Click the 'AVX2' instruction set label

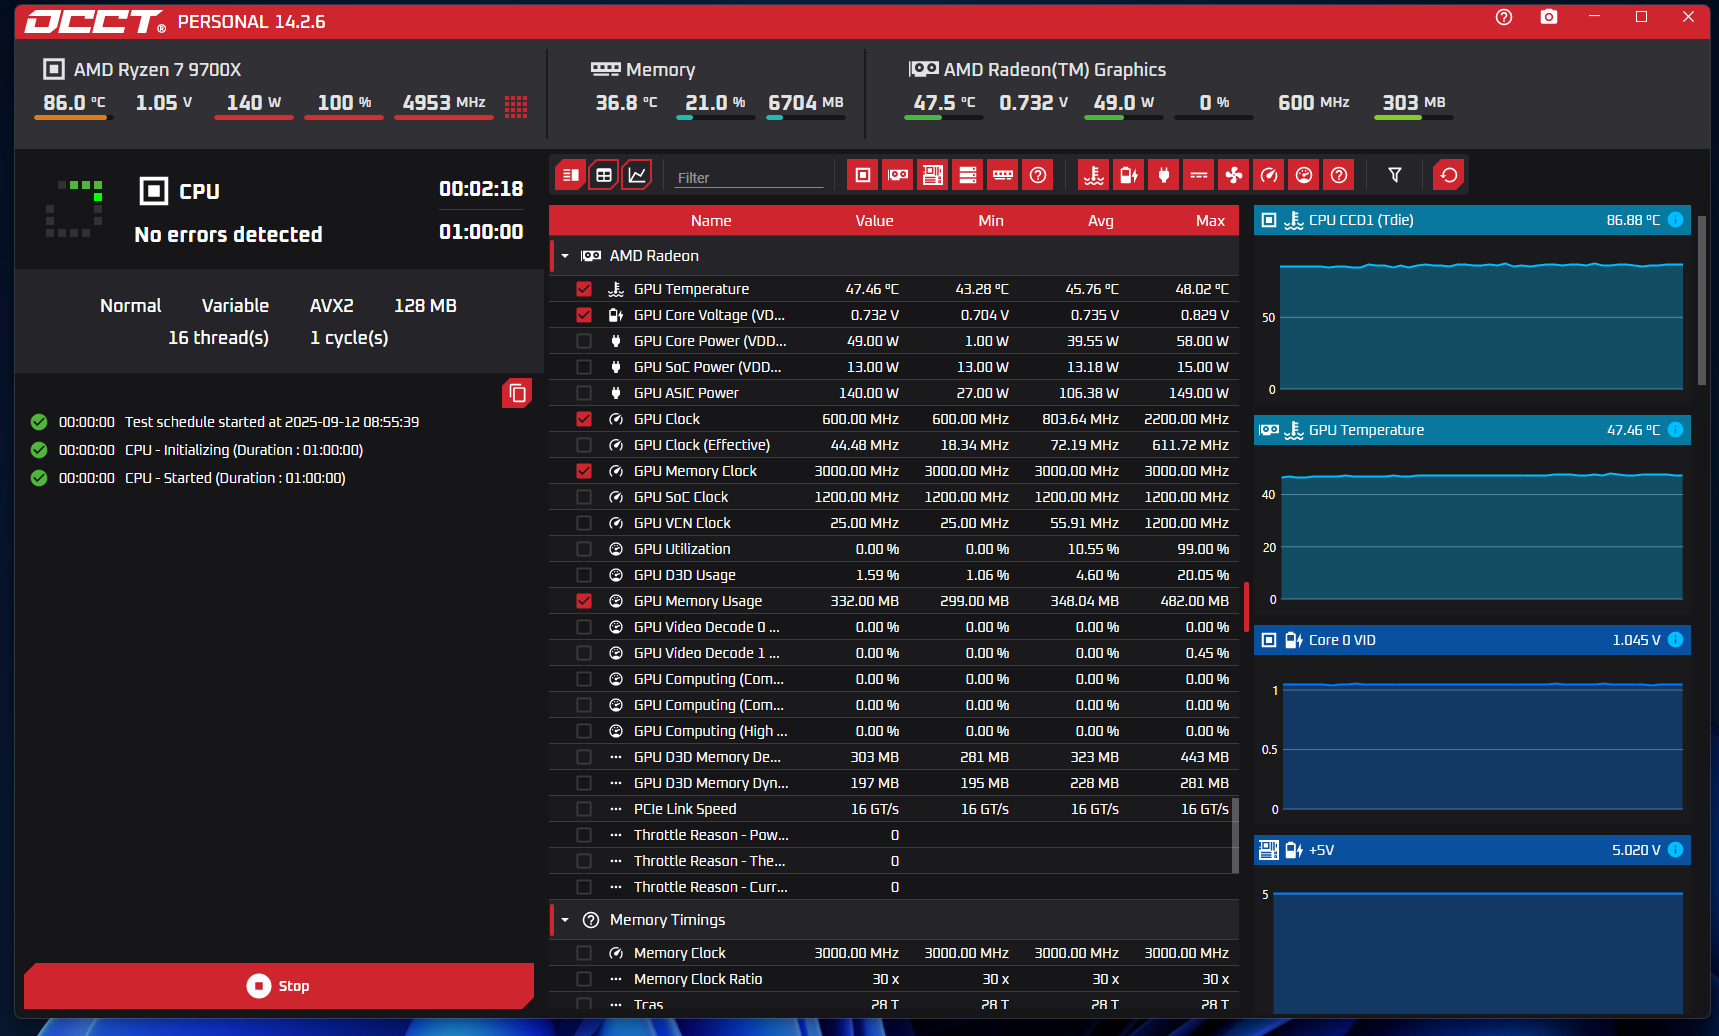tap(332, 306)
